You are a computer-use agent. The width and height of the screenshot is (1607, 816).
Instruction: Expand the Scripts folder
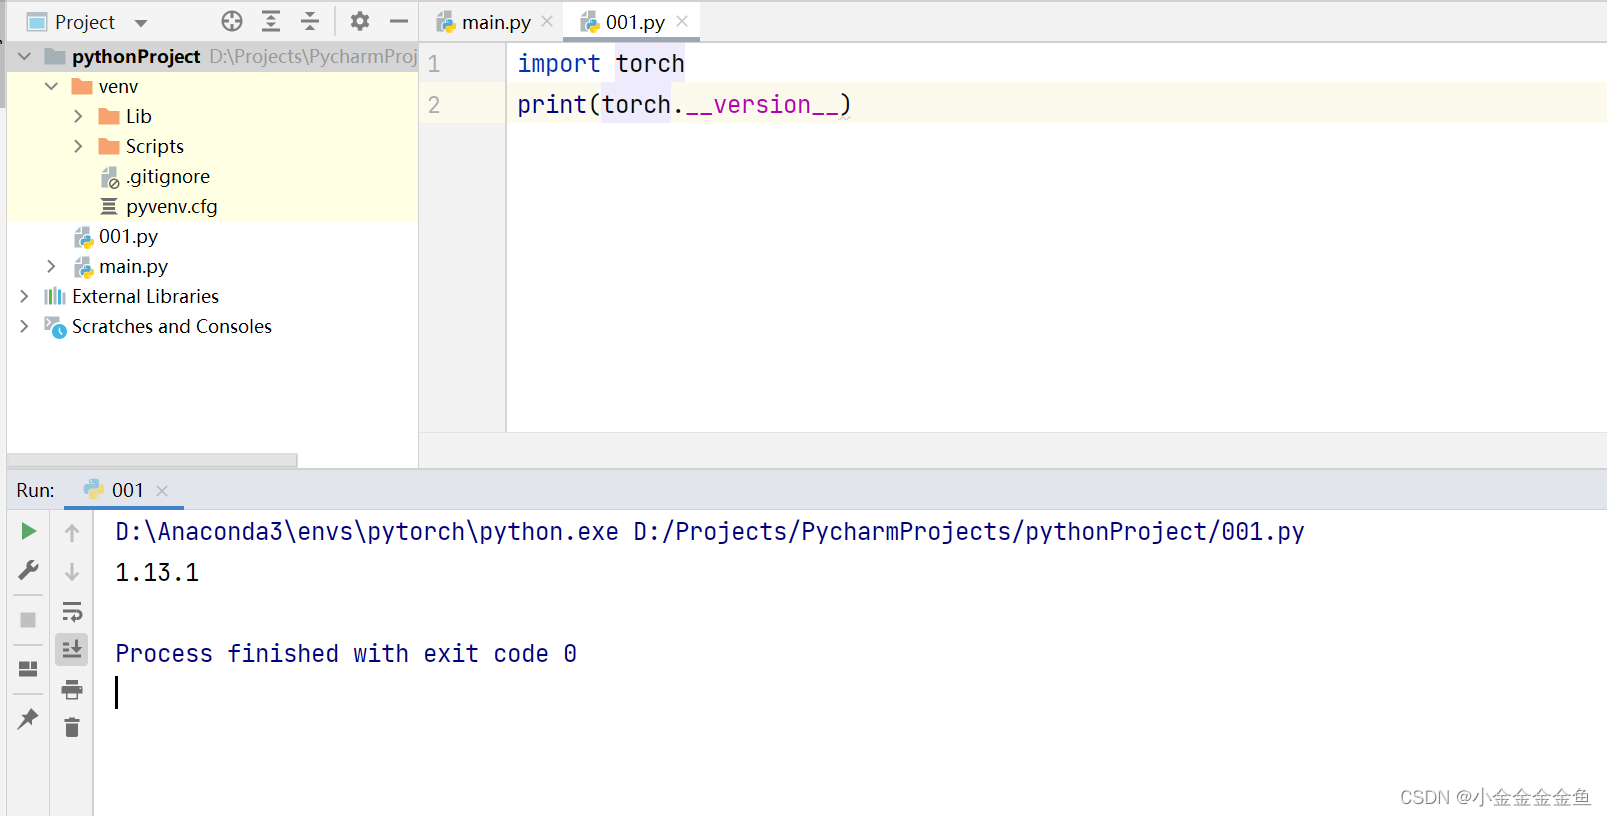79,147
